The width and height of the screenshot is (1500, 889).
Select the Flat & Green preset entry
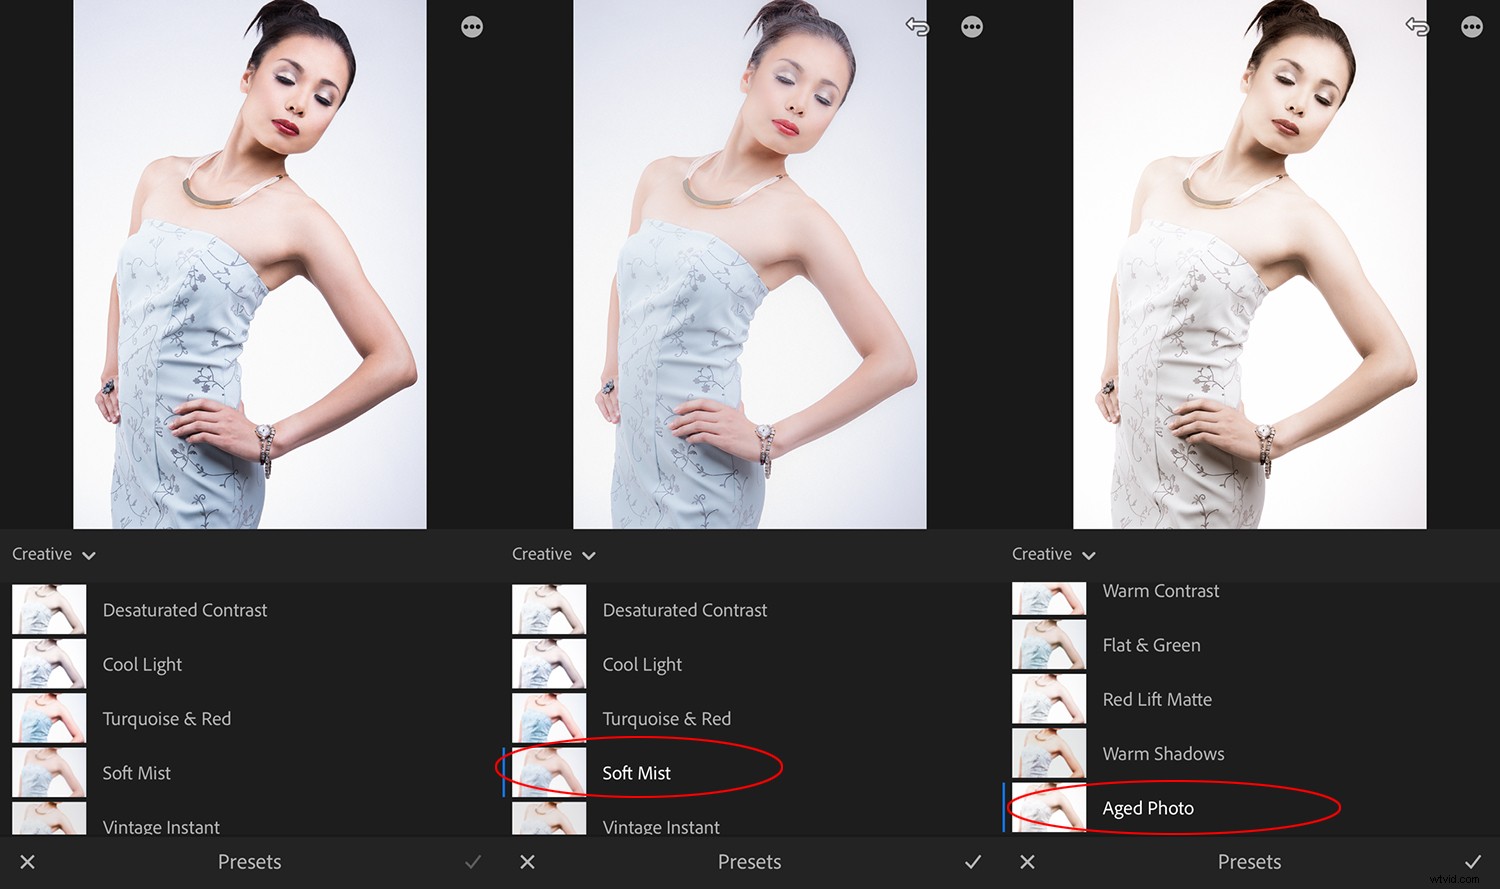click(x=1151, y=645)
